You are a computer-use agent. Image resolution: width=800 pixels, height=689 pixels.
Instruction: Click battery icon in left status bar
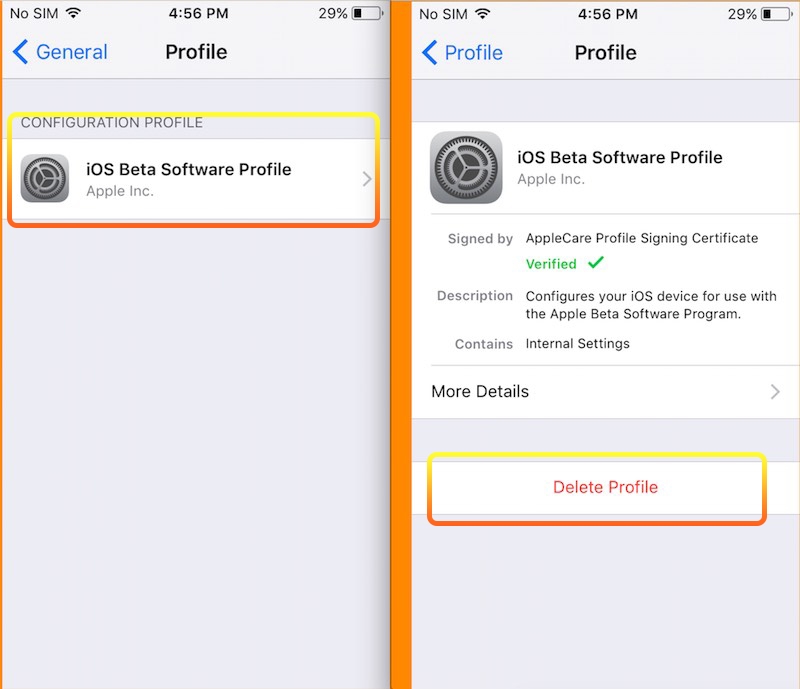(367, 13)
